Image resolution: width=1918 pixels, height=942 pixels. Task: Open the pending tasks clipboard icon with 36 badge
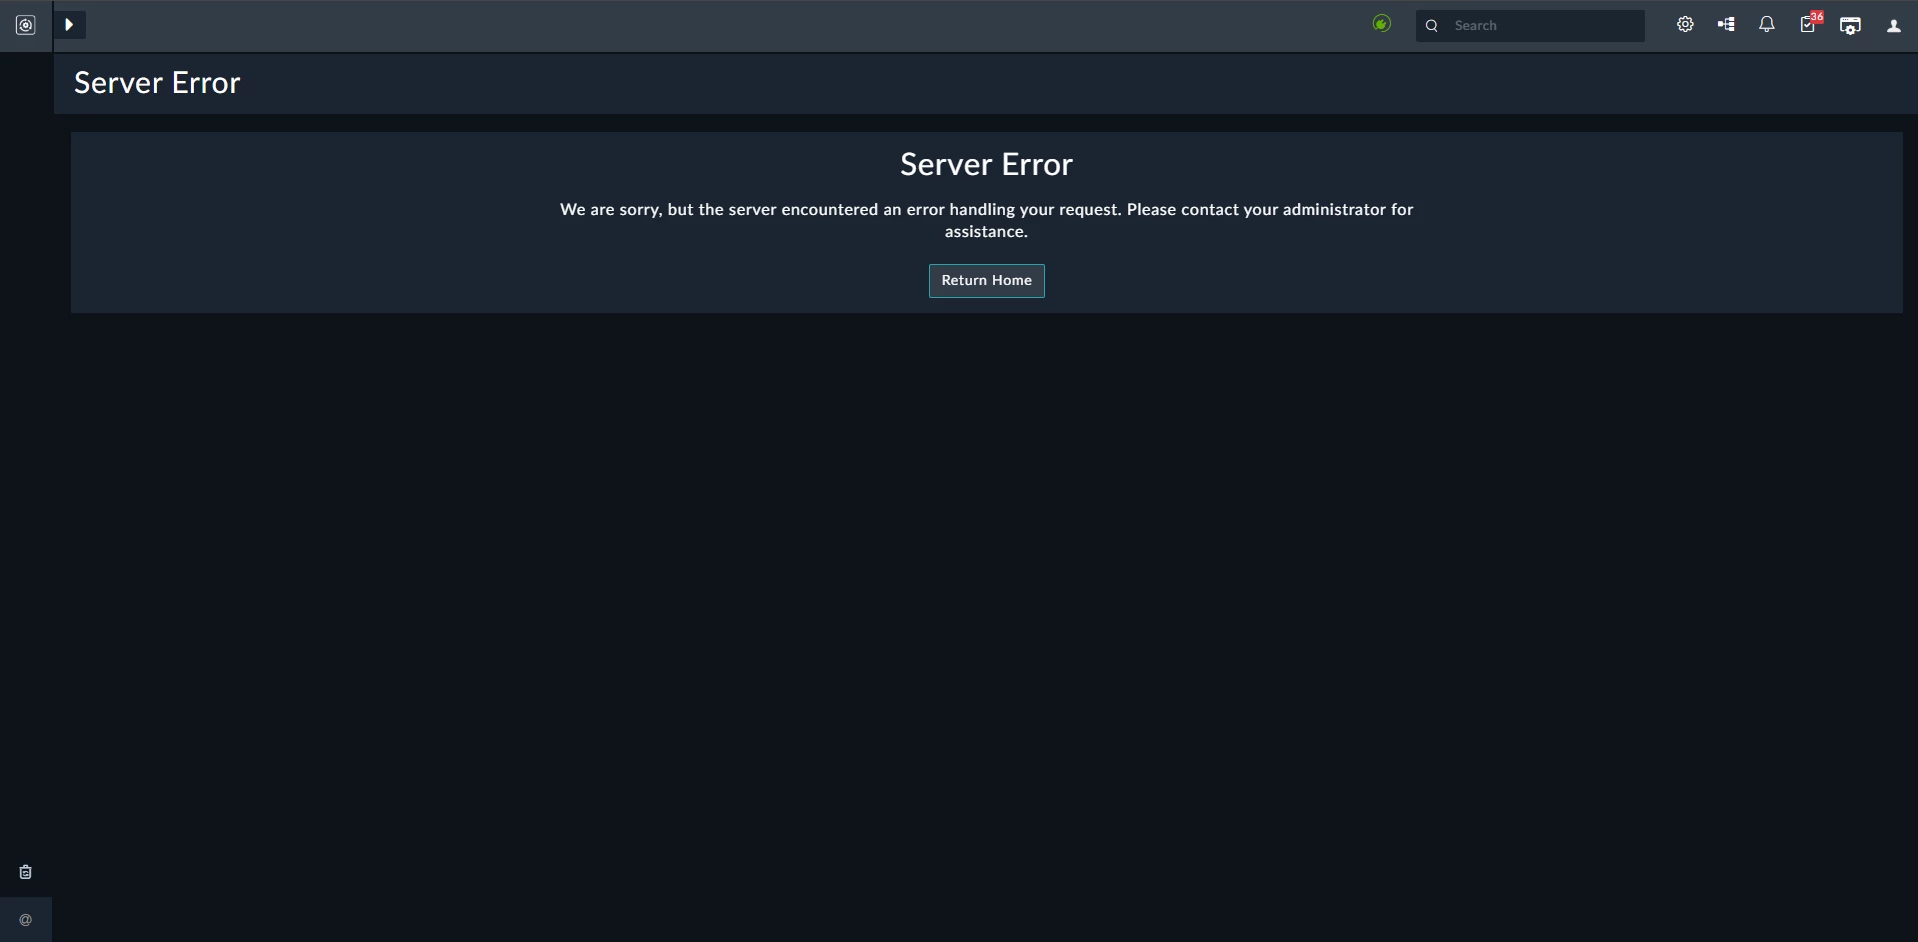pyautogui.click(x=1810, y=24)
